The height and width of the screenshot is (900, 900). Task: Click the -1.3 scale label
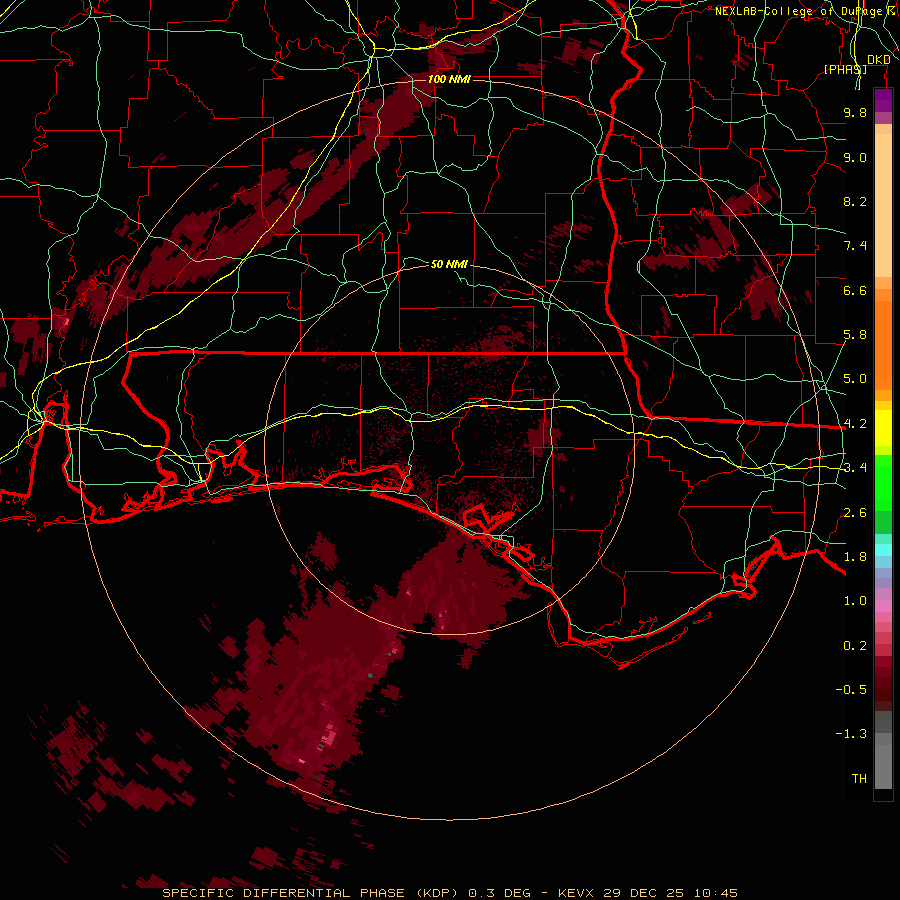851,734
